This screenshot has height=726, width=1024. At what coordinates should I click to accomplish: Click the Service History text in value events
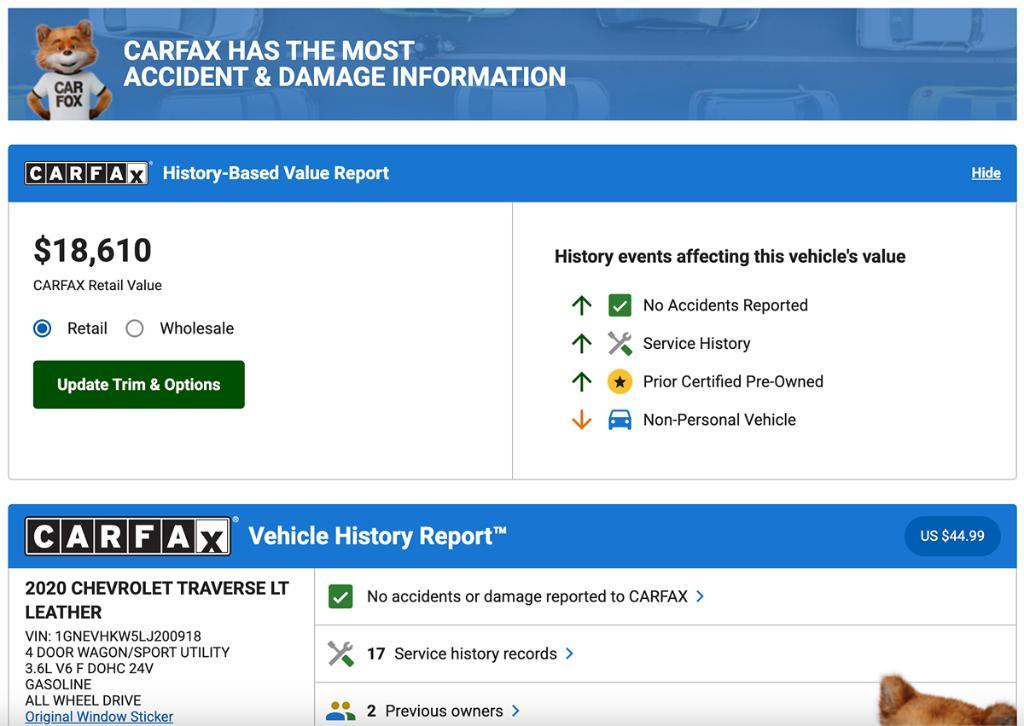point(697,343)
